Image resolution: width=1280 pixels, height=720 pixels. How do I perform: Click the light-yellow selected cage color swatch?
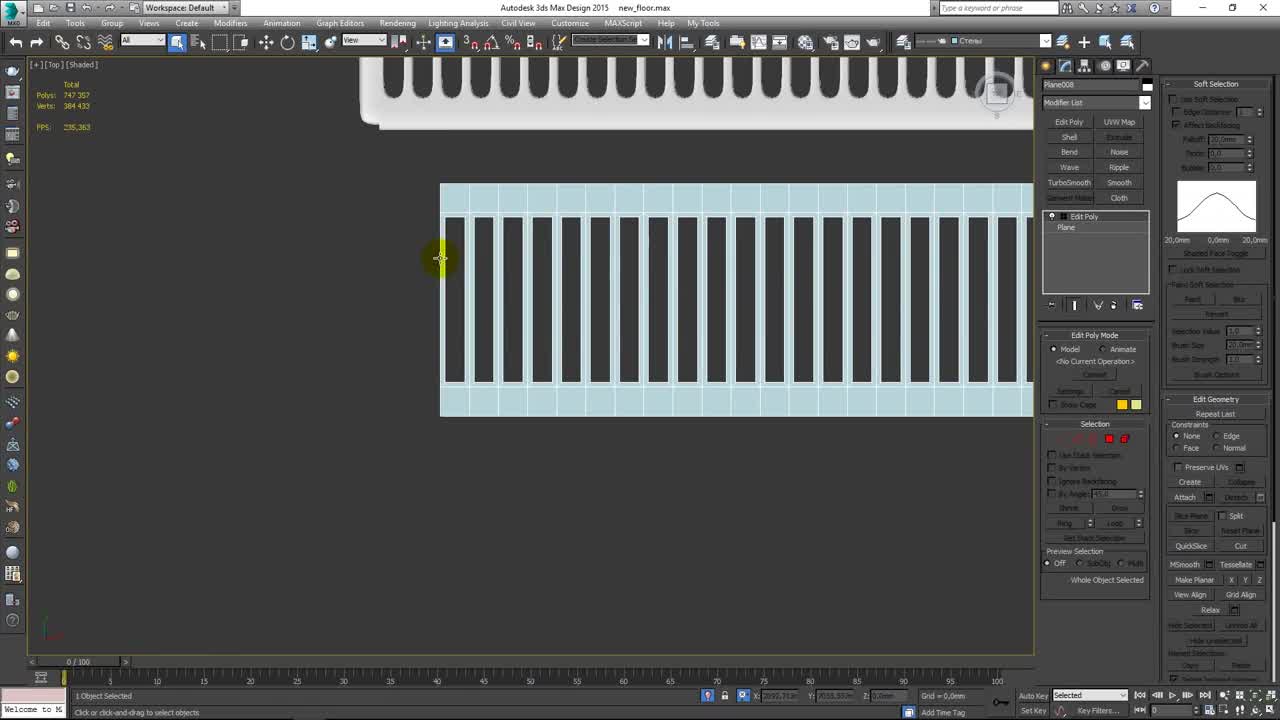coord(1136,405)
